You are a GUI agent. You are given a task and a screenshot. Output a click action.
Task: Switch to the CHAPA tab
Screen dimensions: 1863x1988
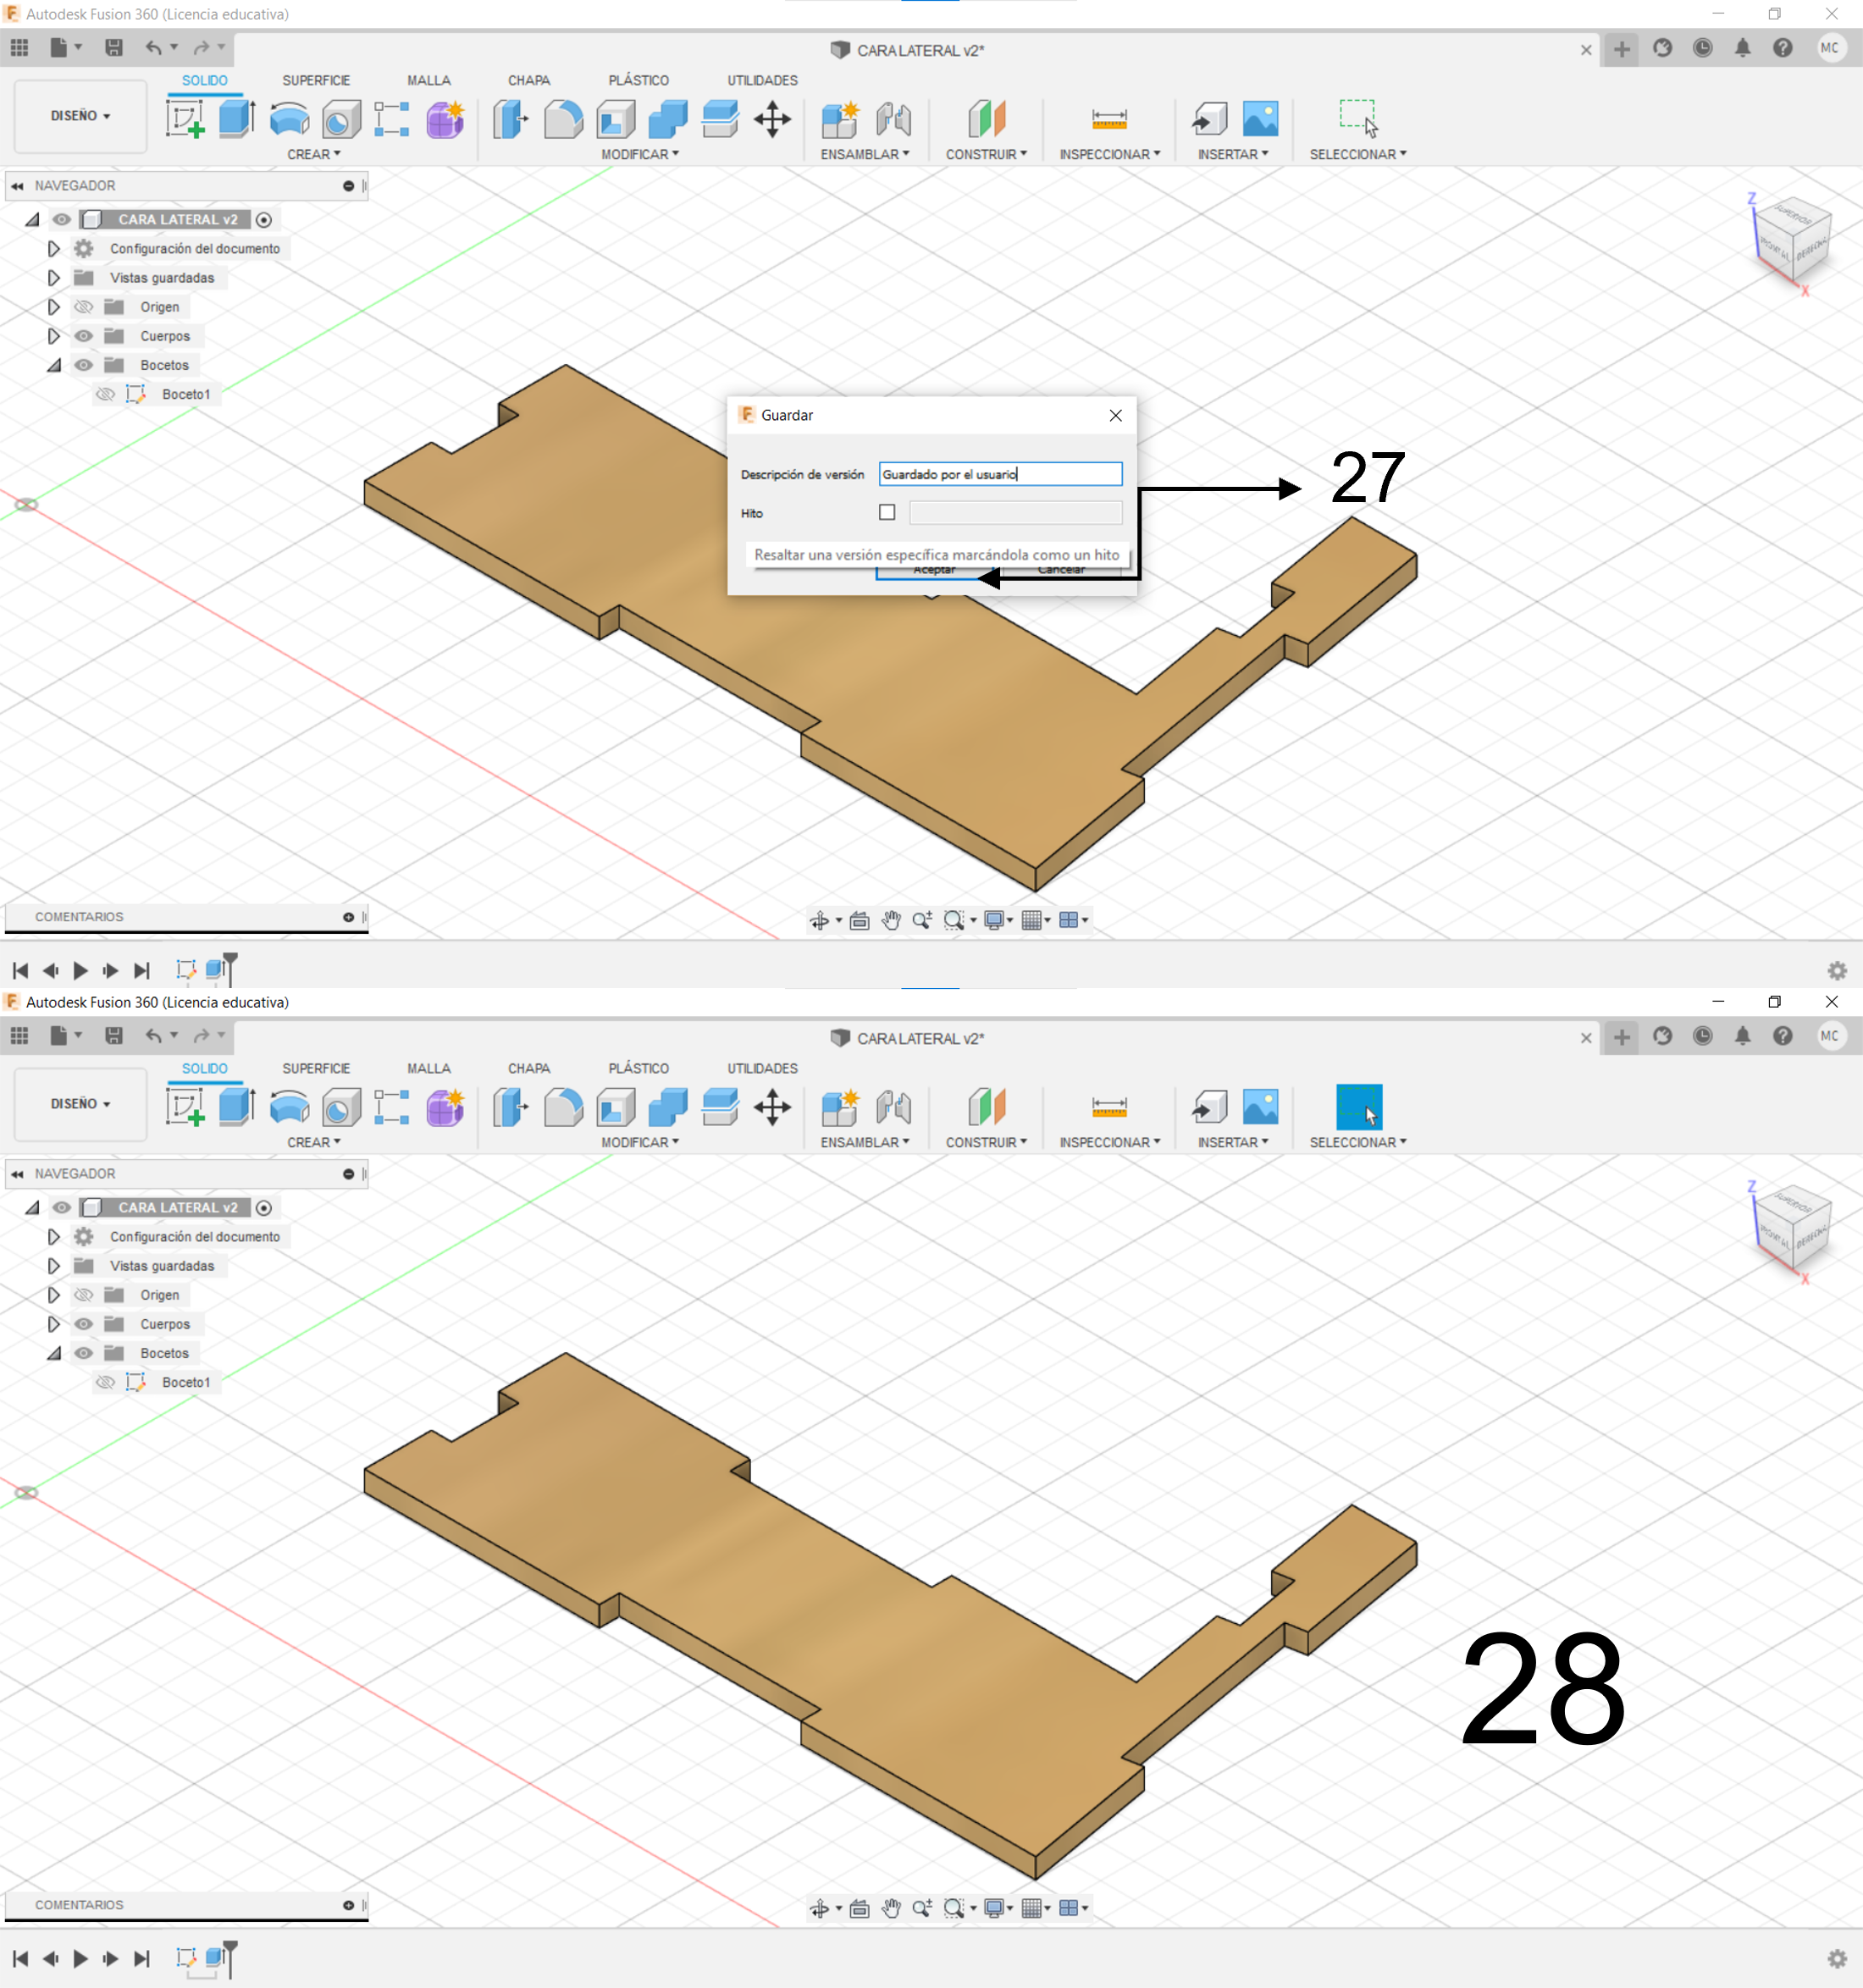pos(528,80)
